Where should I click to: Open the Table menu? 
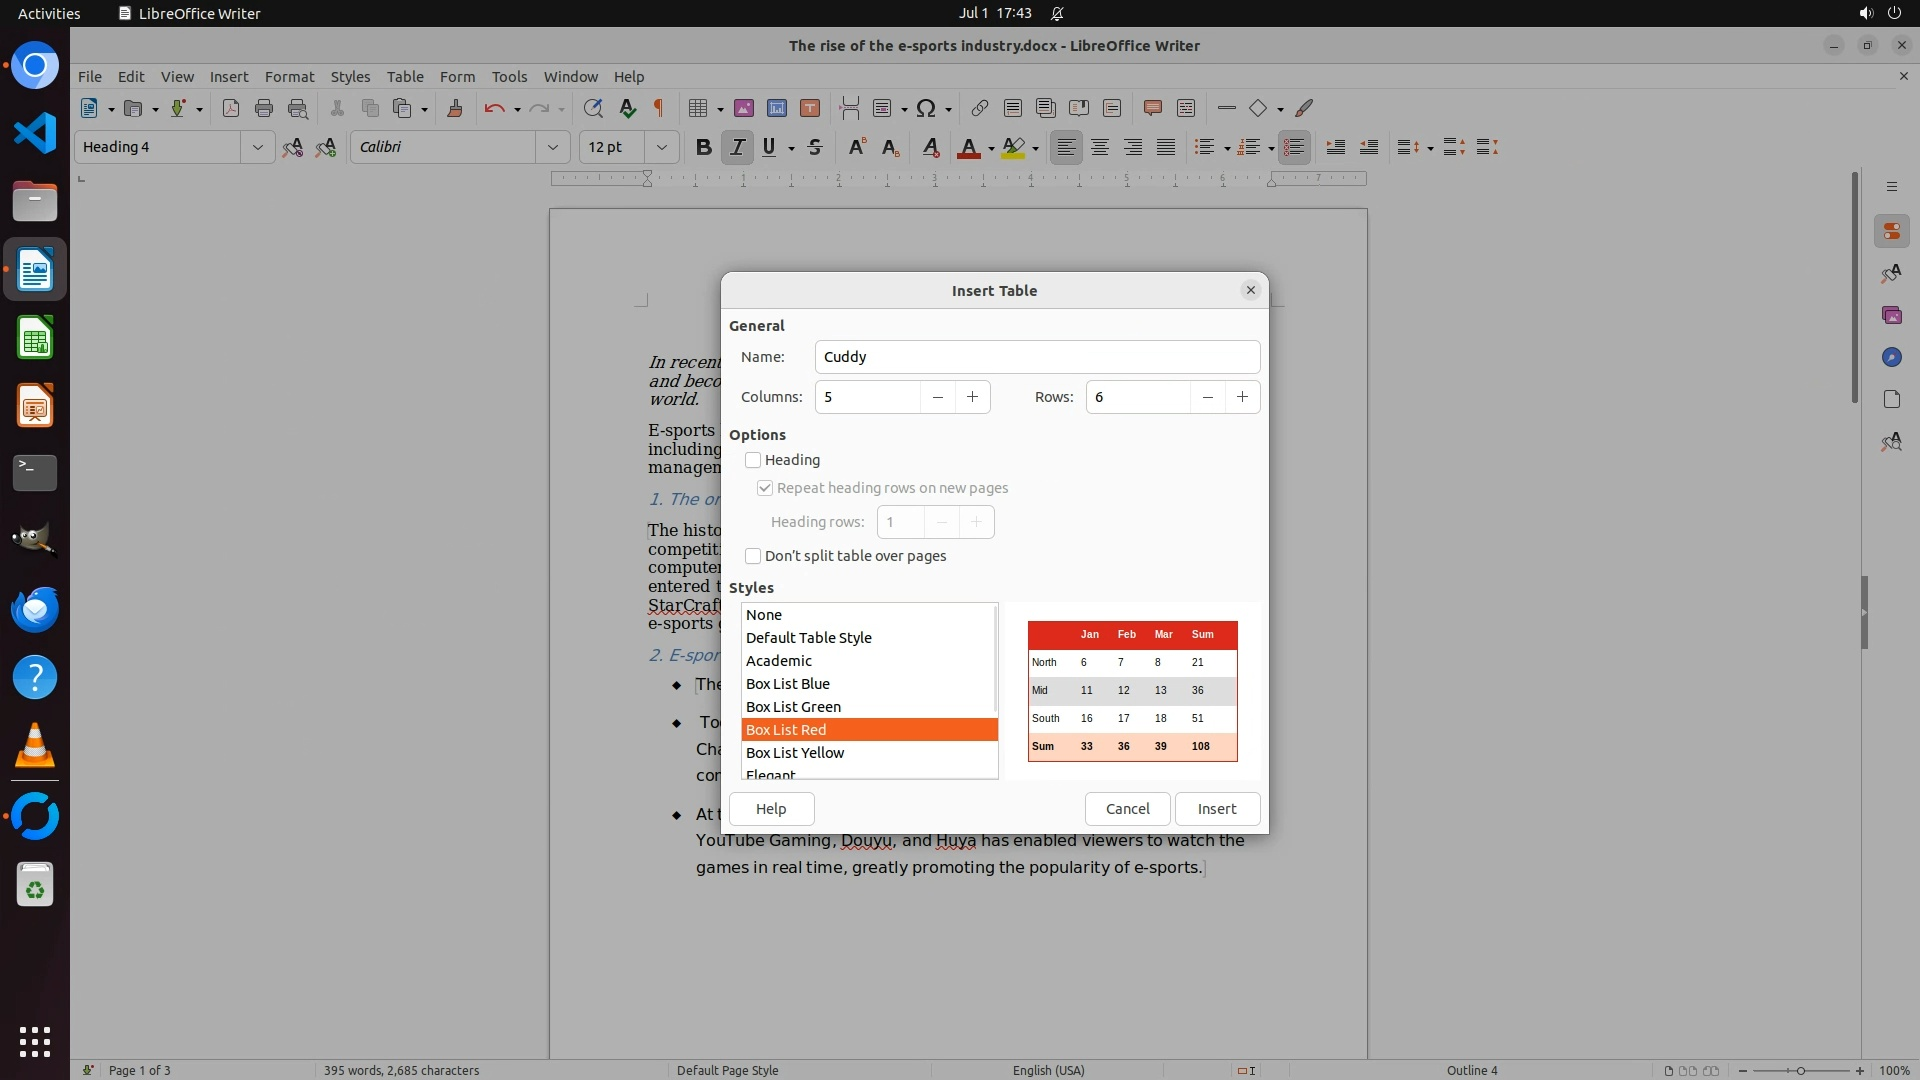pos(405,76)
